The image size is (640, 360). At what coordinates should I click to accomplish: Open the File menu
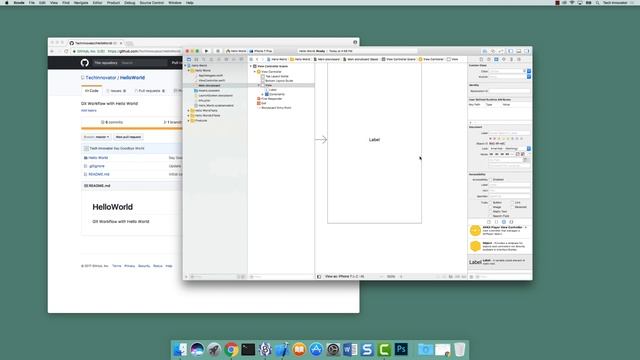[31, 3]
